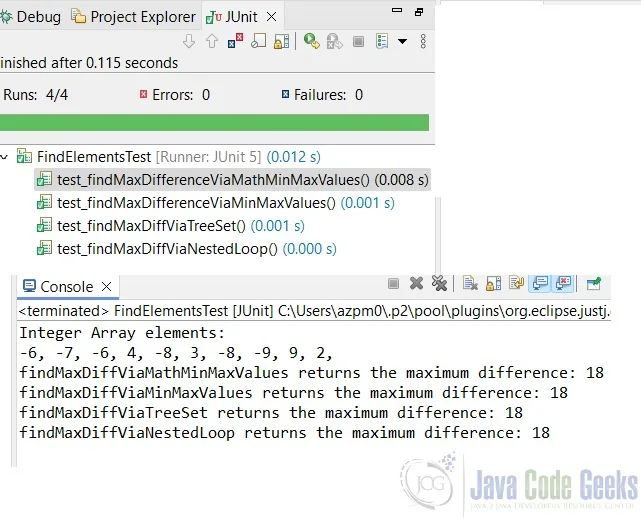Open the Test Run History dropdown arrow
Image resolution: width=641 pixels, height=525 pixels.
pos(402,41)
